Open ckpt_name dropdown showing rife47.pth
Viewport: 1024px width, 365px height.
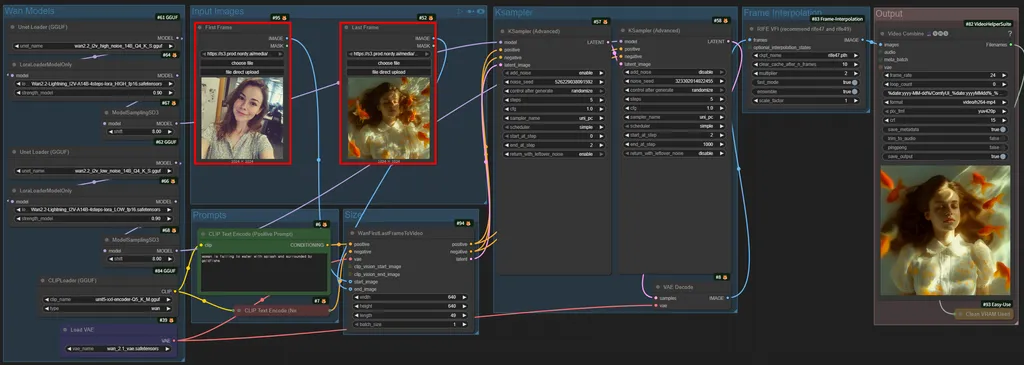tap(805, 56)
